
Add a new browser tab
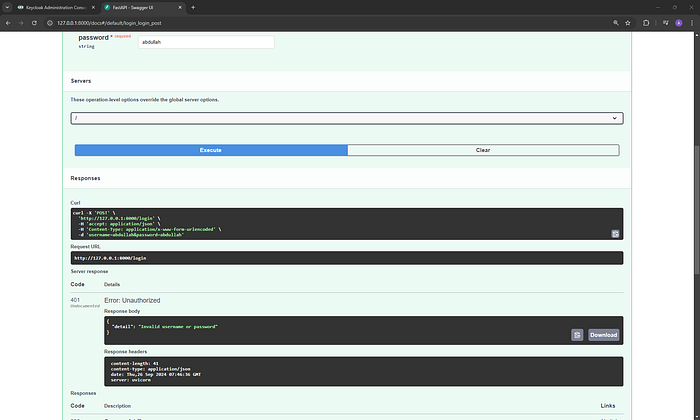(x=193, y=7)
